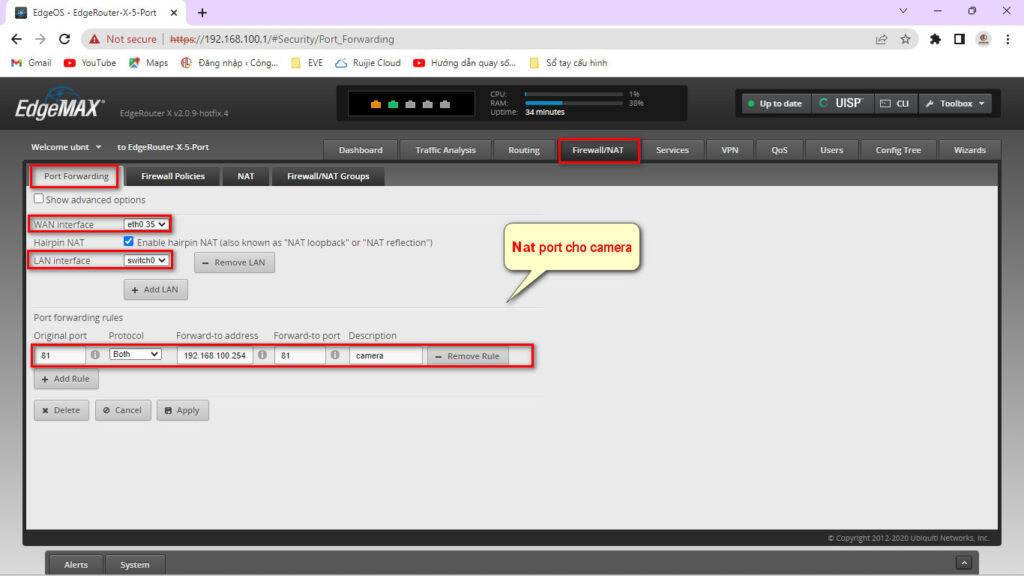This screenshot has height=576, width=1024.
Task: Open the CLI terminal button
Action: (894, 103)
